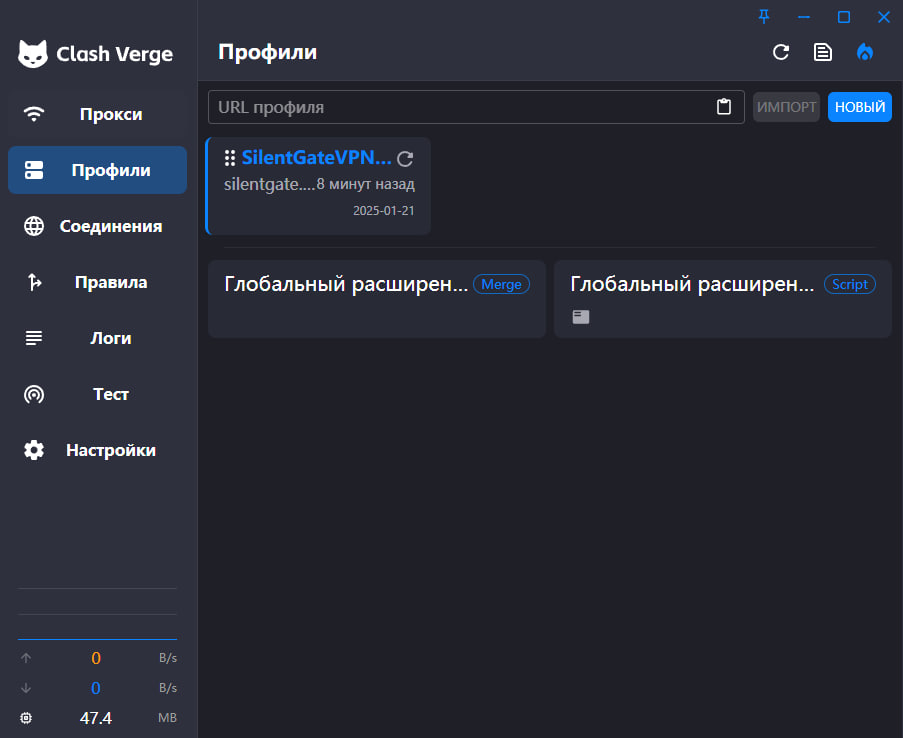Open the global extended Merge card
This screenshot has width=903, height=738.
click(x=377, y=298)
